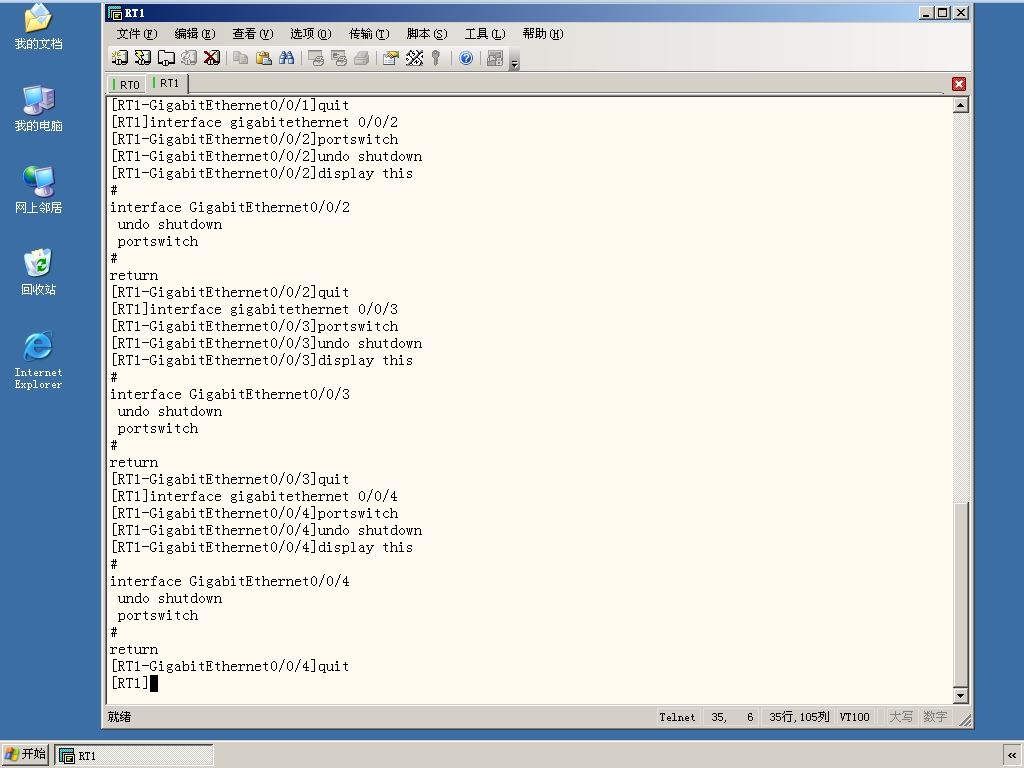Click the Copy toolbar icon

(x=240, y=58)
